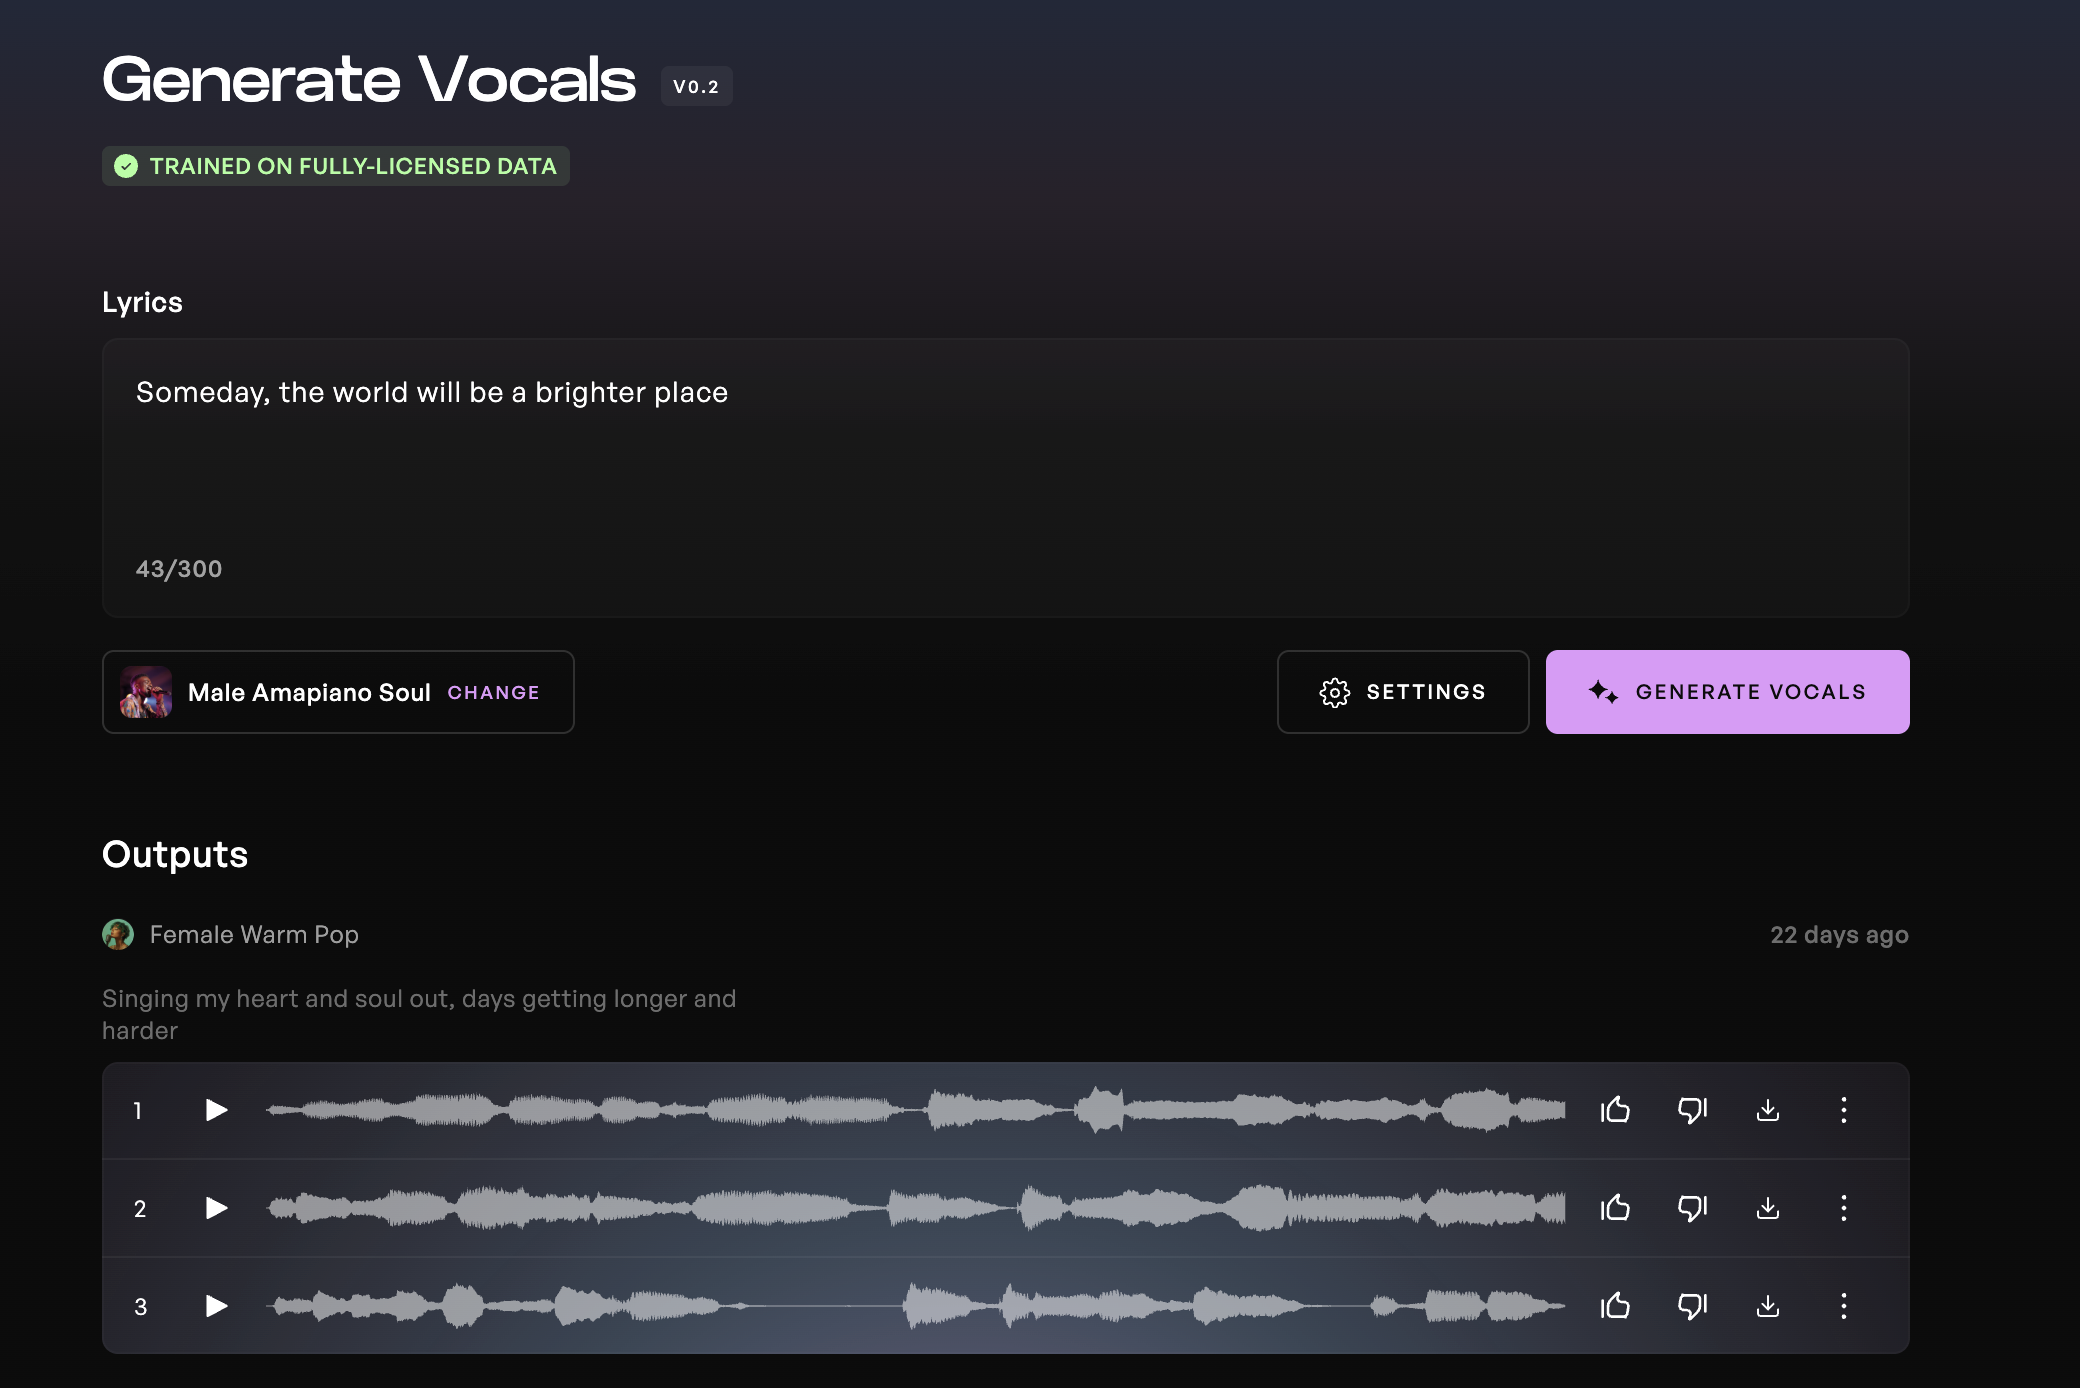Dislike output track 2
Image resolution: width=2080 pixels, height=1388 pixels.
(1692, 1208)
